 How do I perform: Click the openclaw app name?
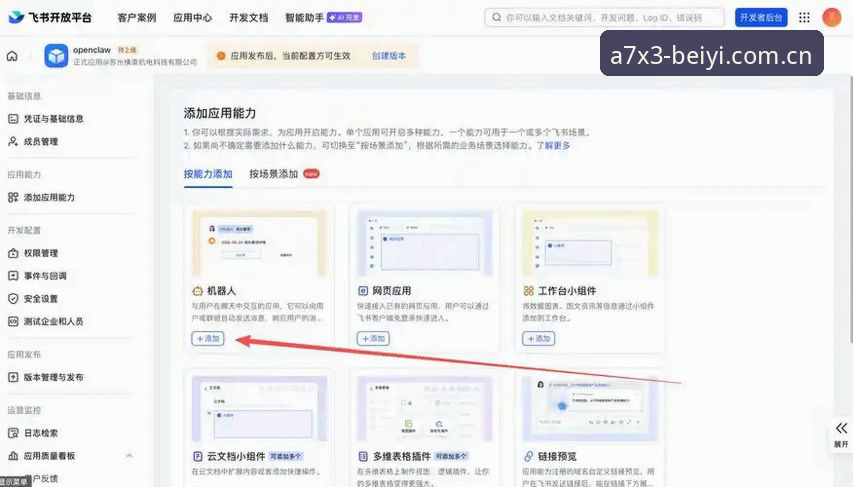click(x=92, y=50)
